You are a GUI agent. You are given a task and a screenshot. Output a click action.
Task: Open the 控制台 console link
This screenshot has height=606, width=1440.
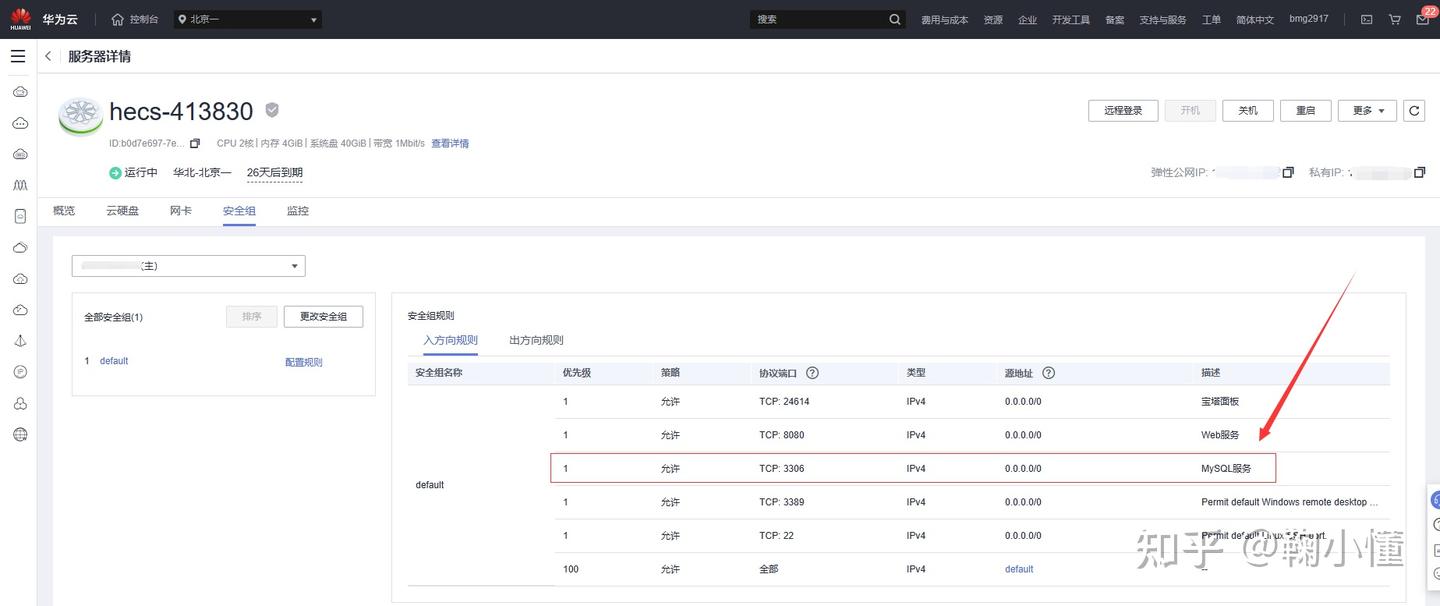click(x=144, y=19)
